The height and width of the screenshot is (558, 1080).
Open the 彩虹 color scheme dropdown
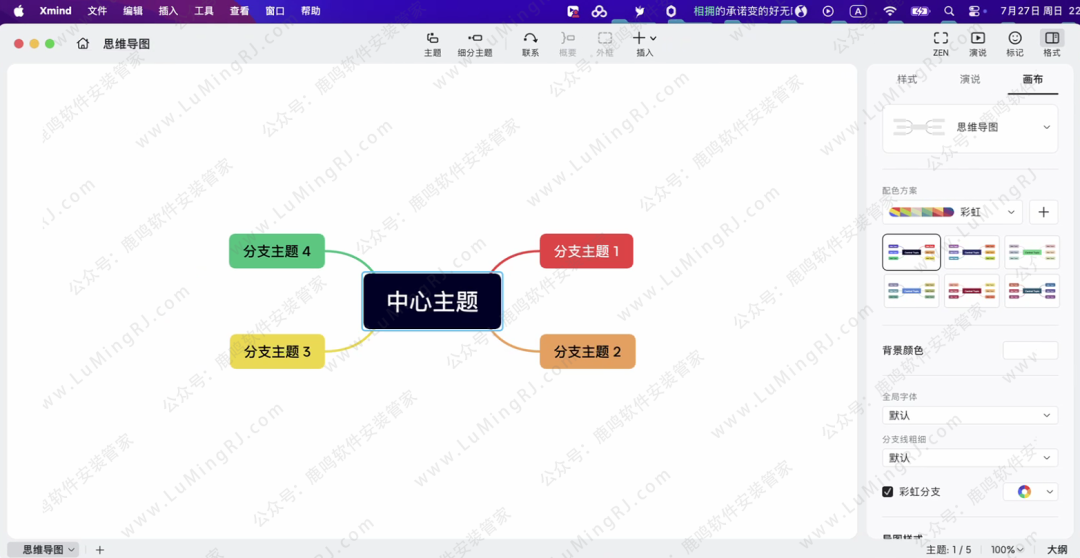point(953,212)
